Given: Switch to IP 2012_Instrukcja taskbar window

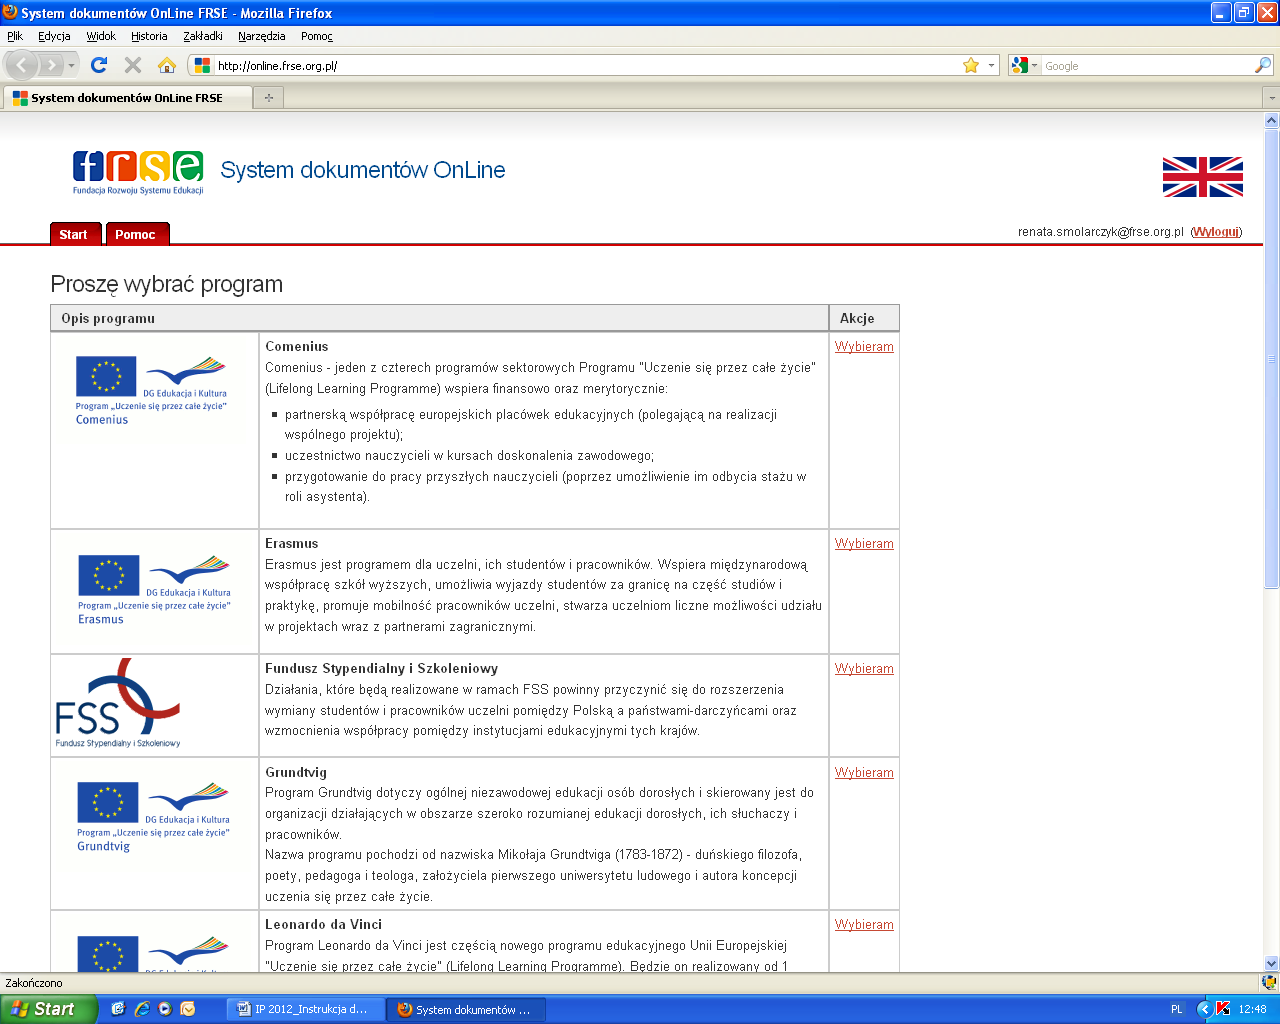Looking at the screenshot, I should pos(304,1009).
